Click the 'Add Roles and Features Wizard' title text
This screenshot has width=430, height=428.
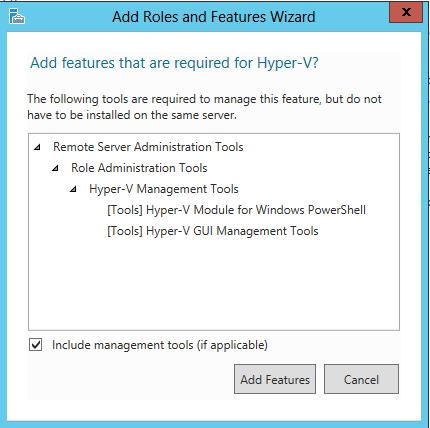tap(214, 17)
